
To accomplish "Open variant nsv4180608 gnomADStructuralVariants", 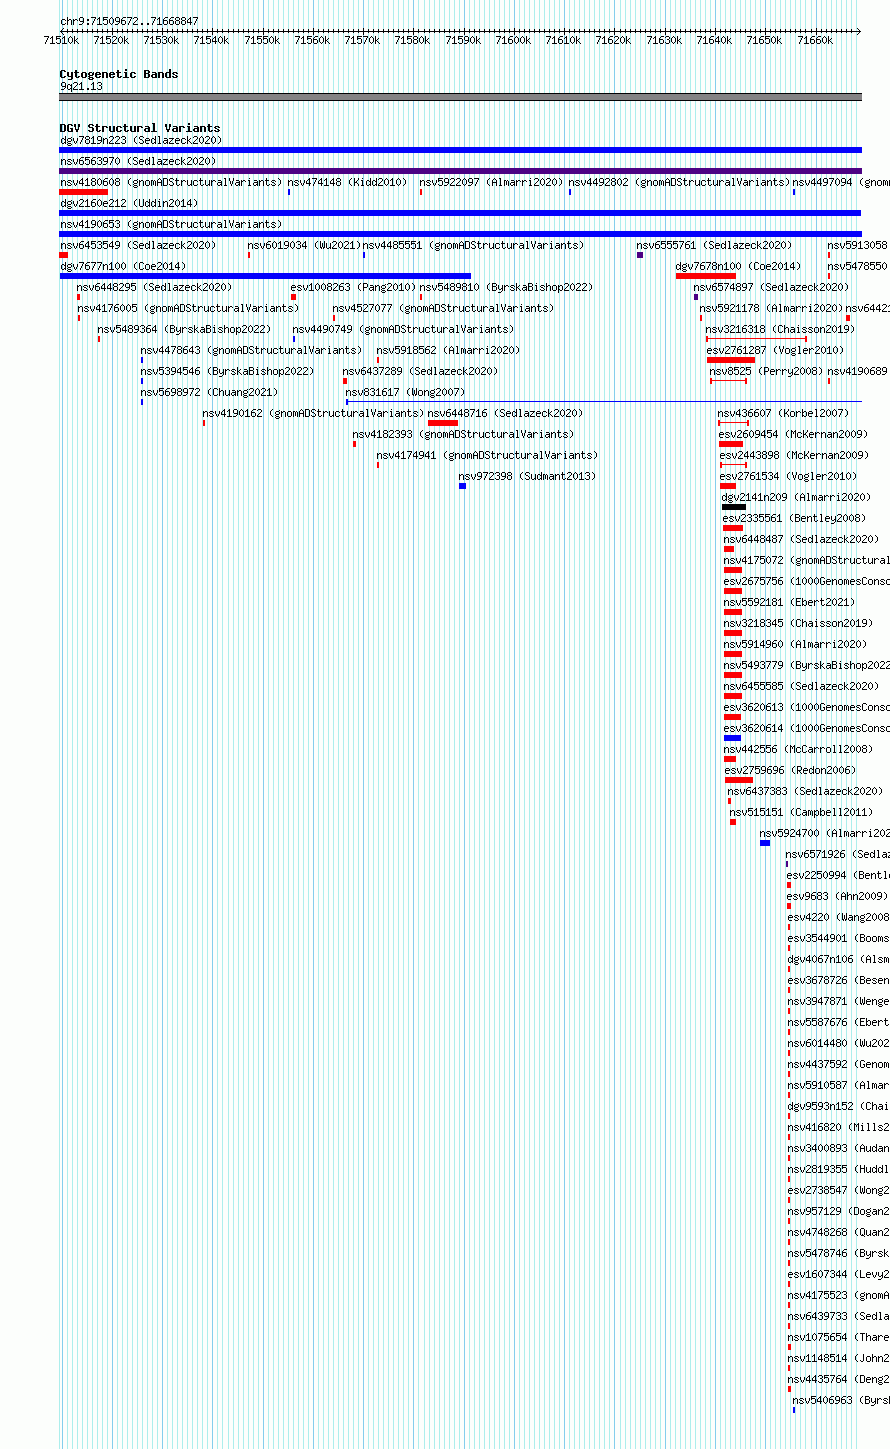I will point(171,182).
